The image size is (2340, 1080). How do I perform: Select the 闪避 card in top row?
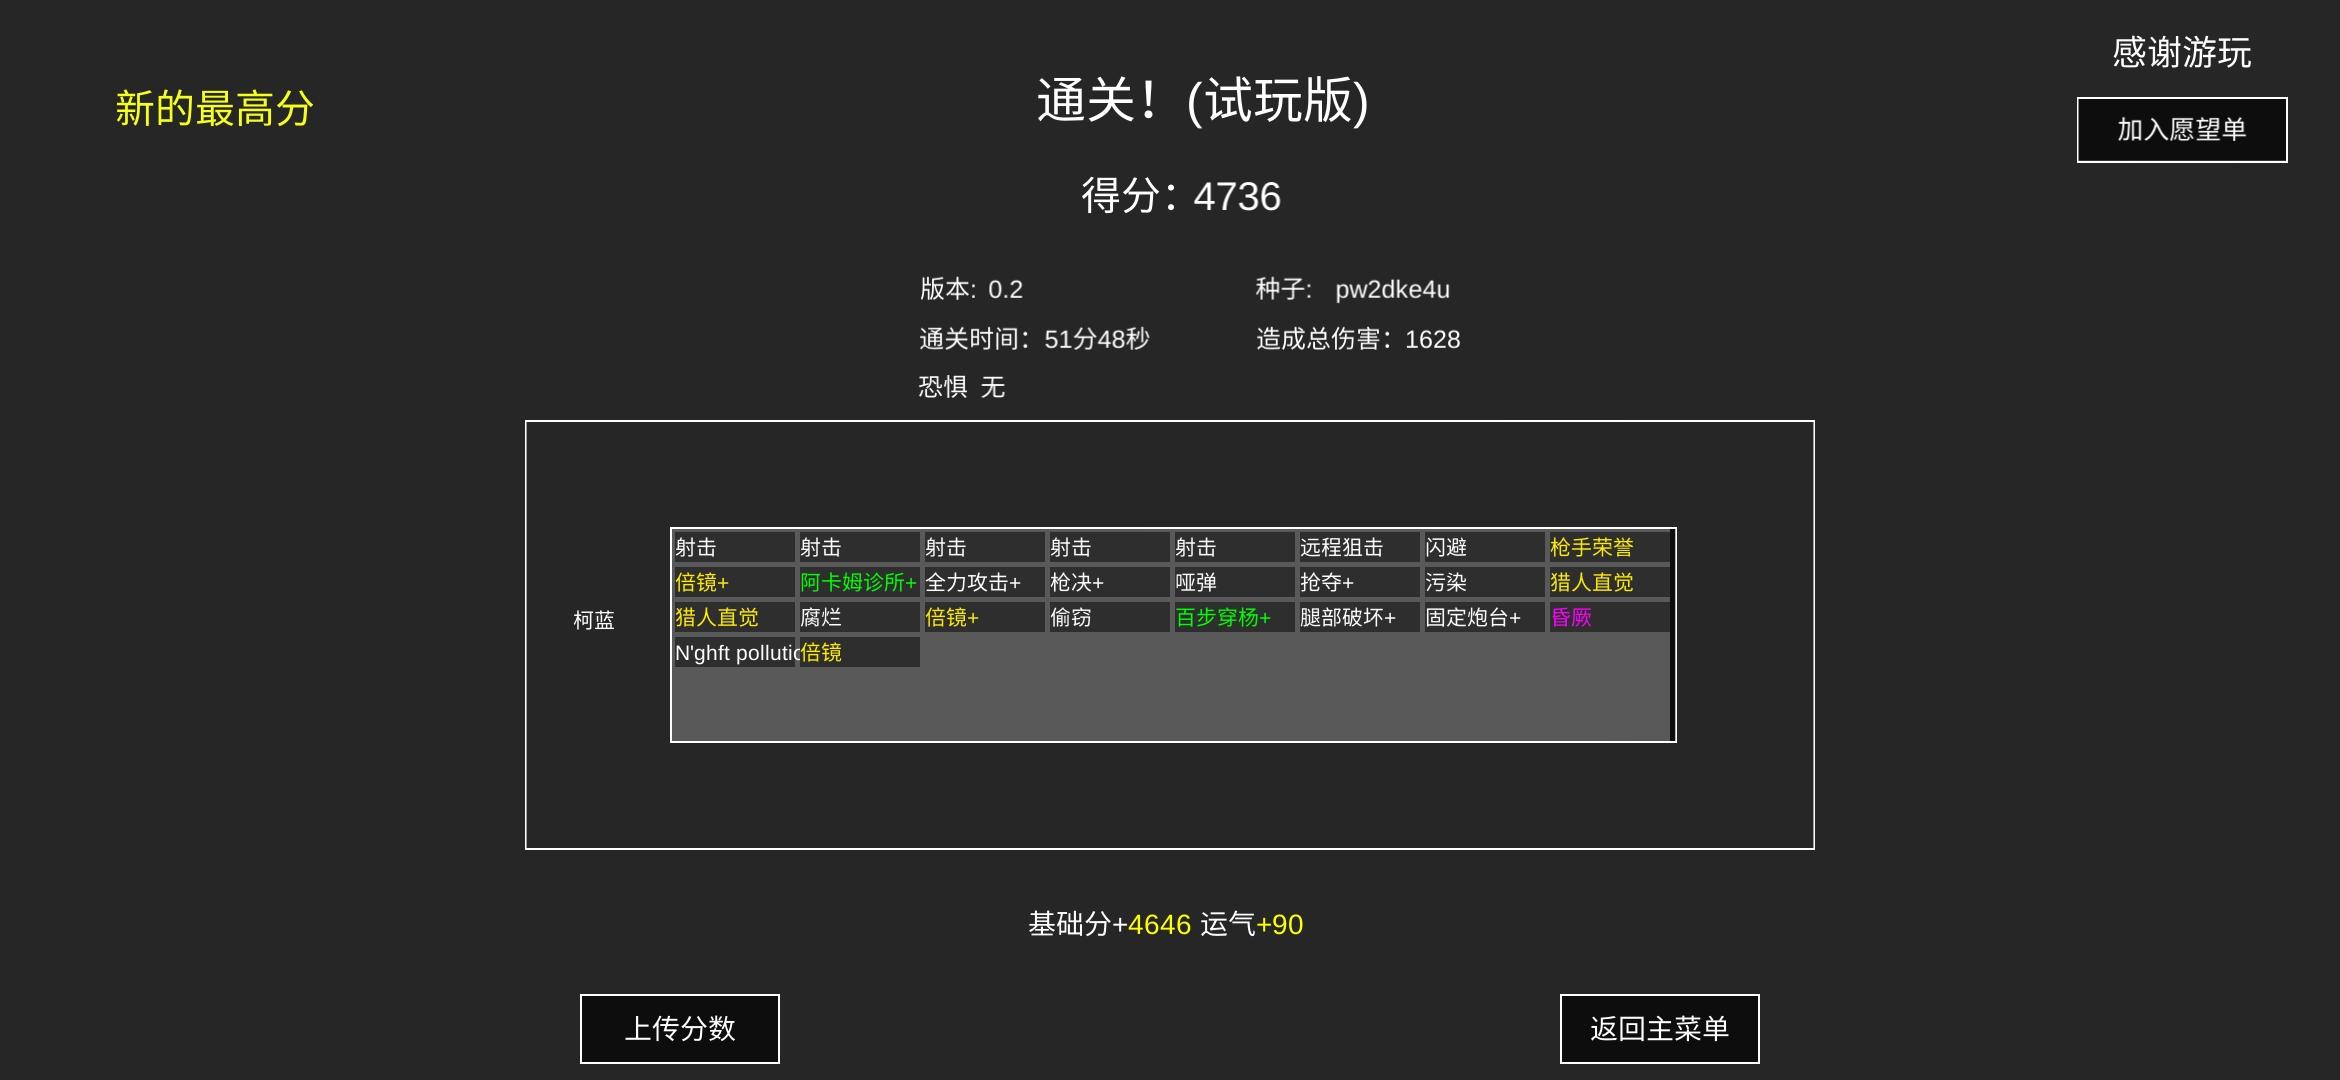[x=1481, y=547]
